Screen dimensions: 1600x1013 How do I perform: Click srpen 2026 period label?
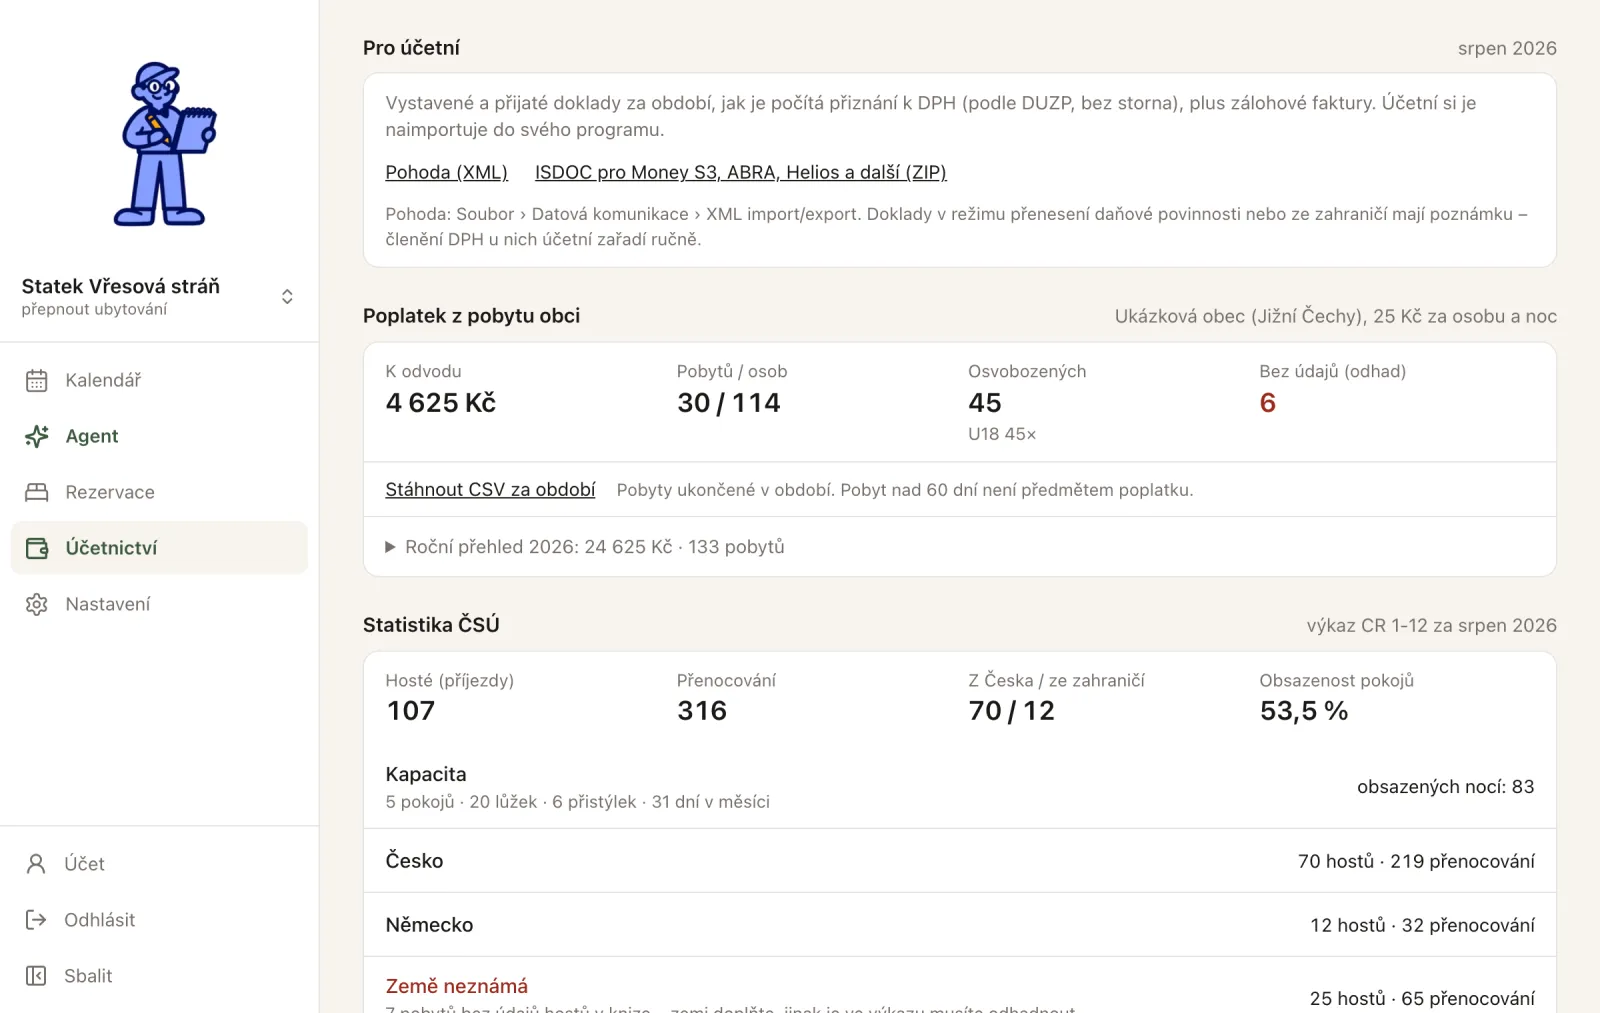pos(1507,48)
